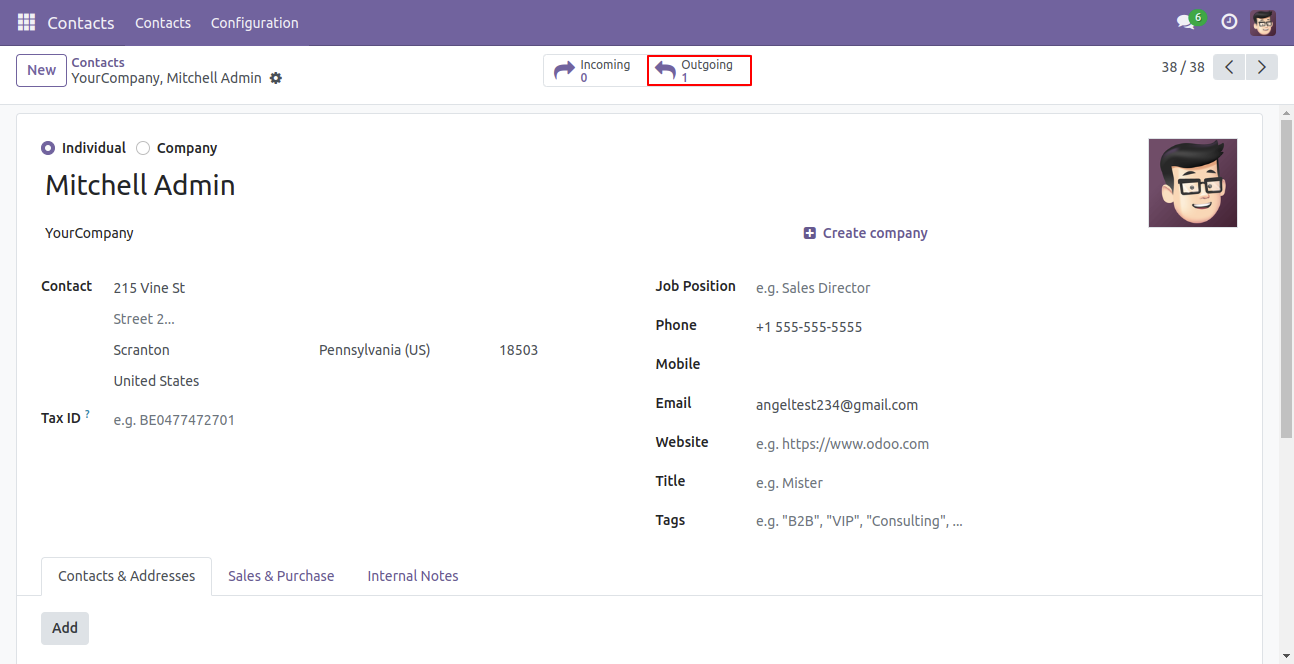Switch to Sales & Purchase tab
The width and height of the screenshot is (1294, 664).
(281, 576)
